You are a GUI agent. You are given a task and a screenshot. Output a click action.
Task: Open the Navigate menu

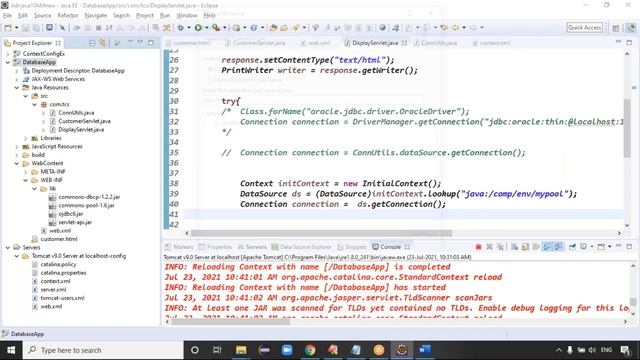click(x=96, y=15)
